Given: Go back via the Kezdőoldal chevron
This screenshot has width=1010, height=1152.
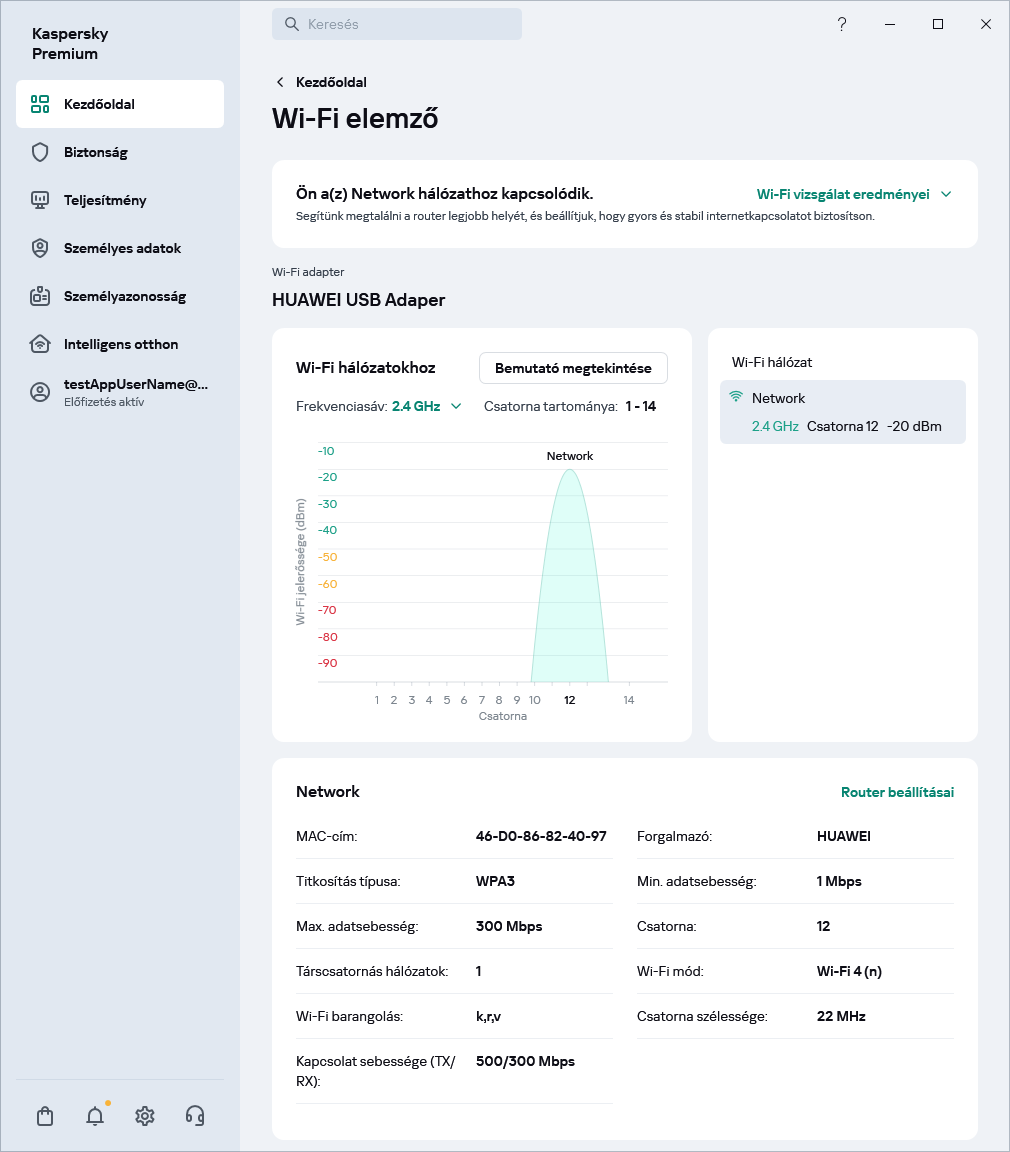Looking at the screenshot, I should 280,82.
